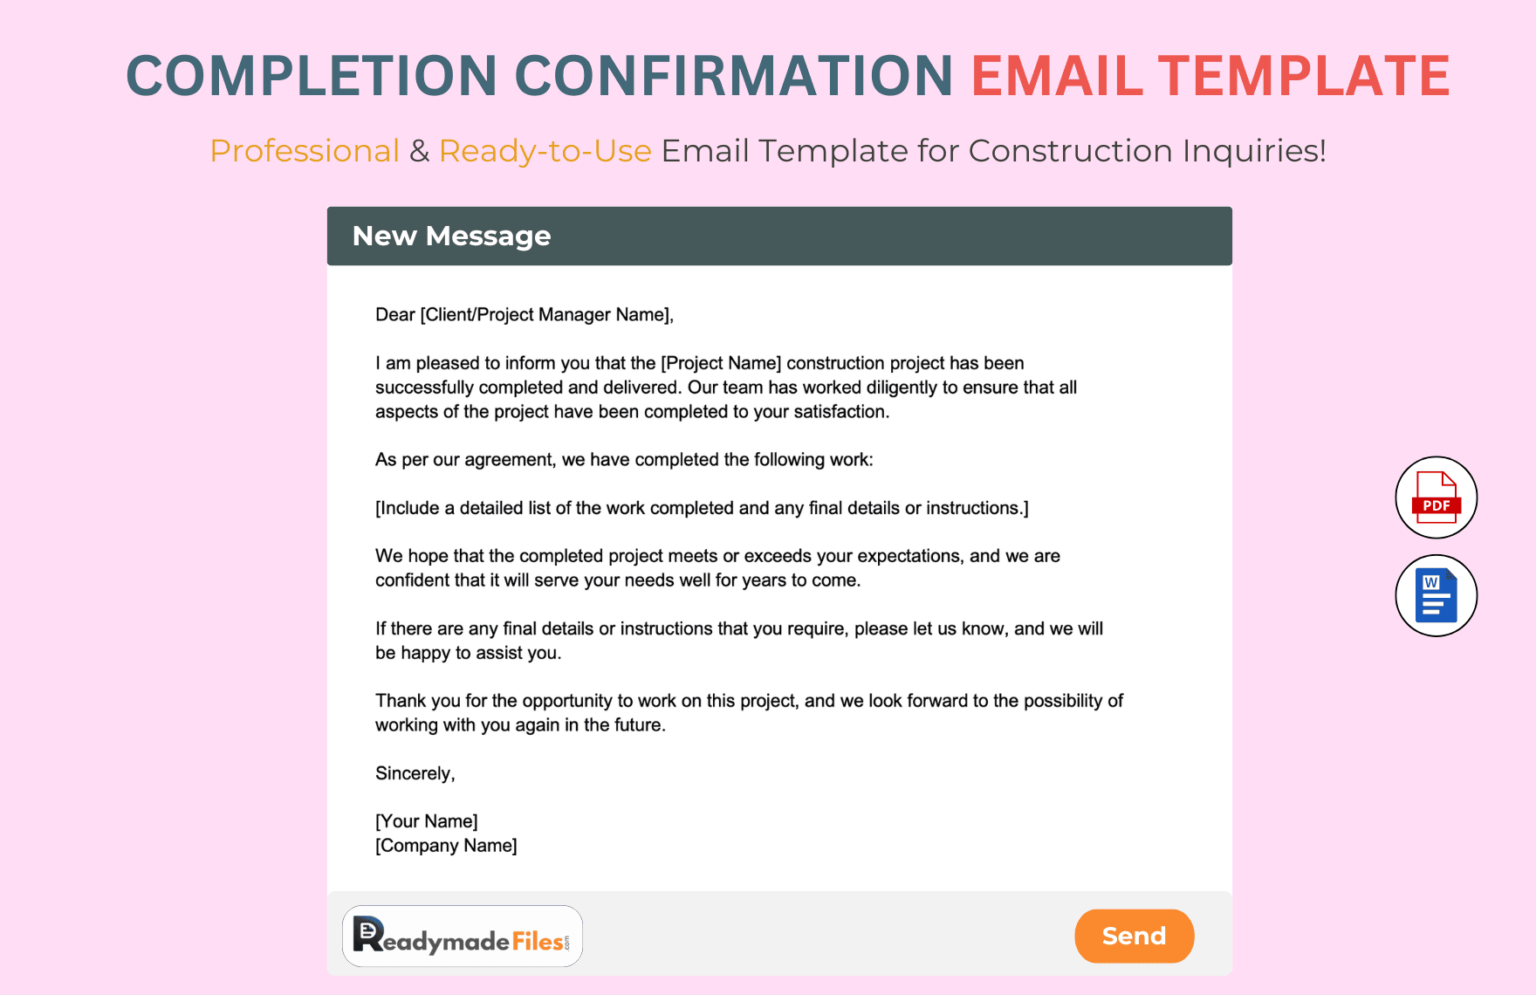
Task: Click the 'If there are any final details' paragraph
Action: click(x=739, y=640)
